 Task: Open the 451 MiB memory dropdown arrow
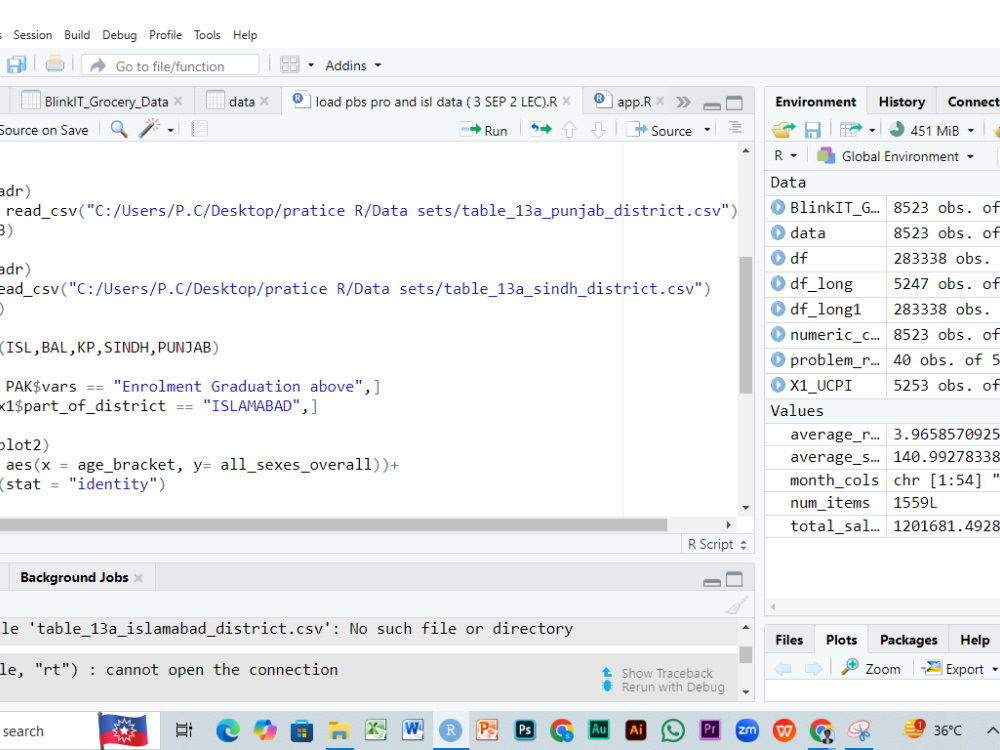click(x=971, y=131)
